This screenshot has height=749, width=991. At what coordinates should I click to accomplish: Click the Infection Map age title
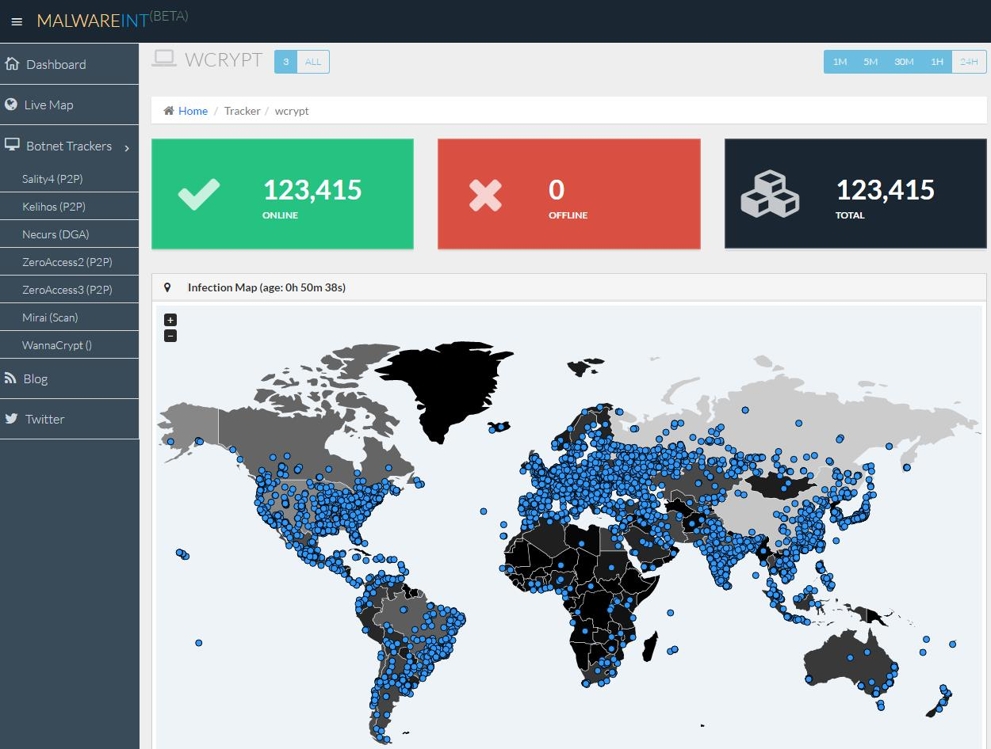(267, 288)
